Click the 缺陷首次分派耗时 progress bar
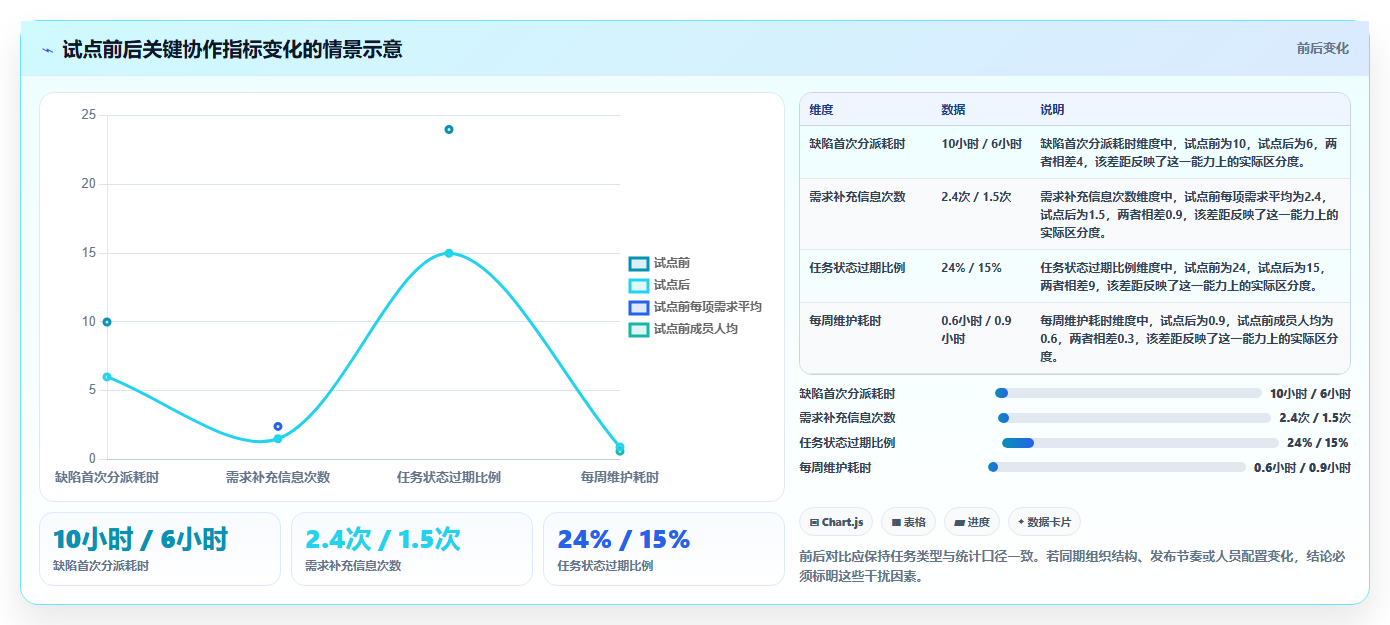Image resolution: width=1390 pixels, height=625 pixels. pyautogui.click(x=1128, y=393)
